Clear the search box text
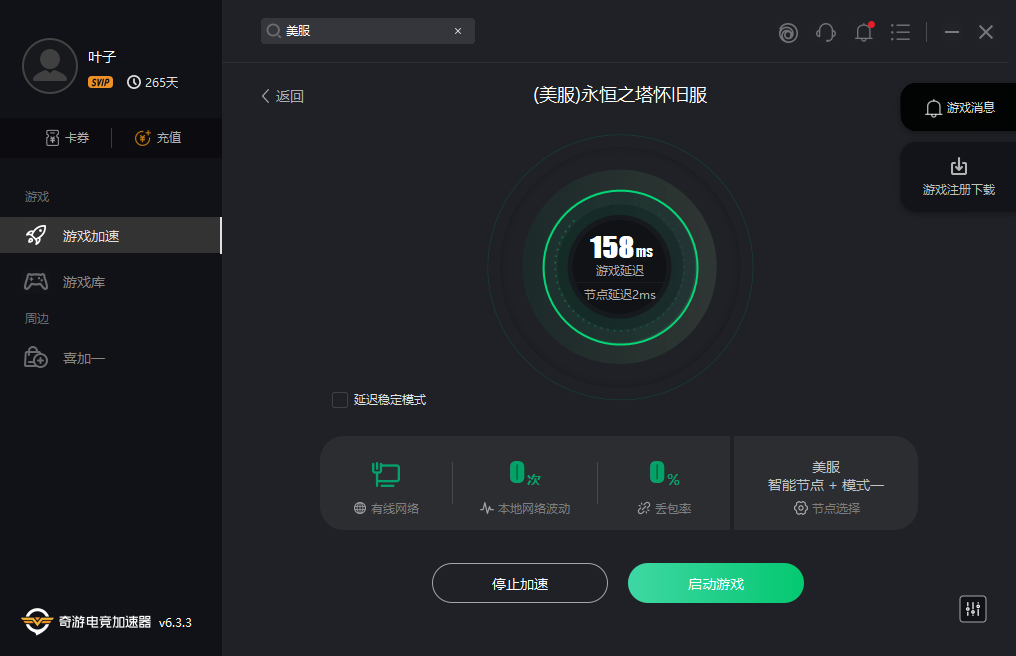The image size is (1016, 656). [x=458, y=31]
